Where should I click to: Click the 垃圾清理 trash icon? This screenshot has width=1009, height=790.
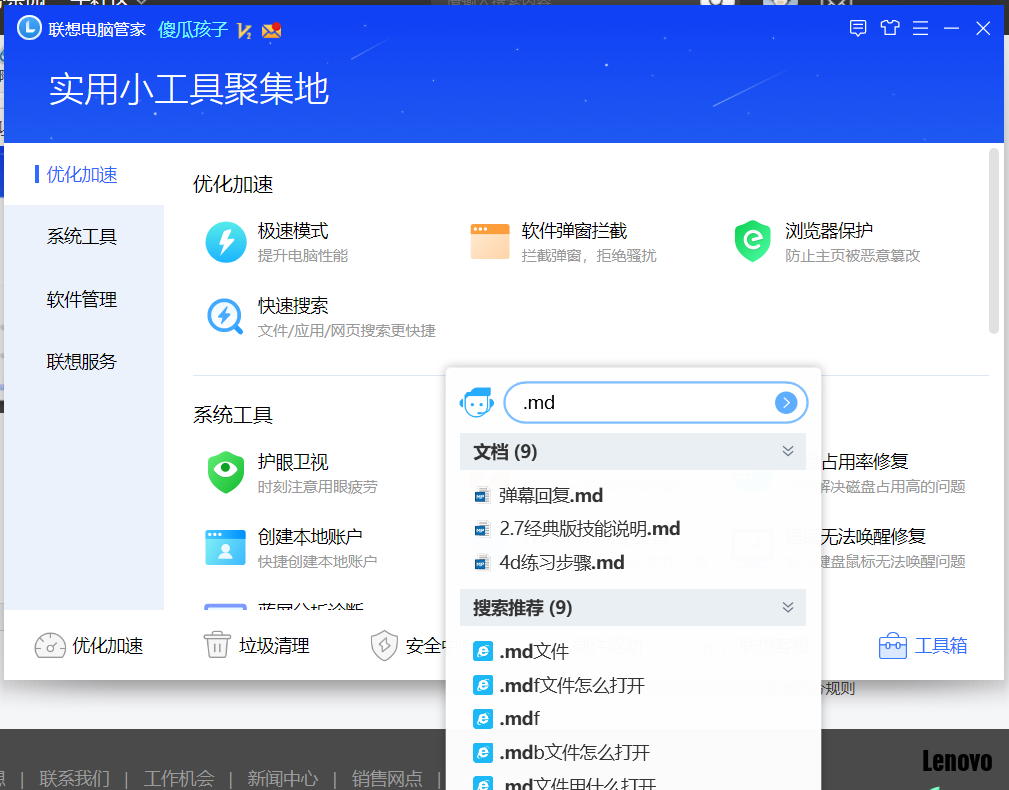(217, 646)
